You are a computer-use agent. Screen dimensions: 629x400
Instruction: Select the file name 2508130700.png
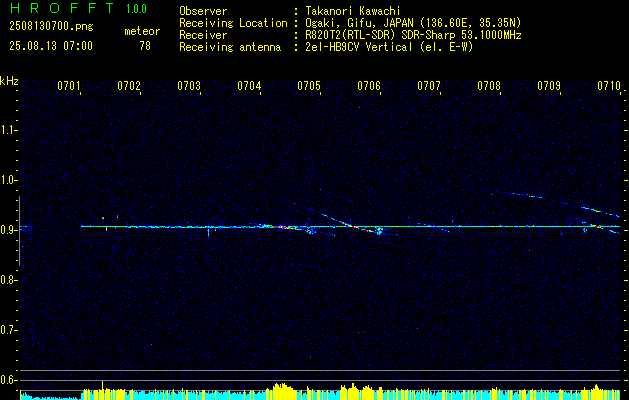click(51, 26)
